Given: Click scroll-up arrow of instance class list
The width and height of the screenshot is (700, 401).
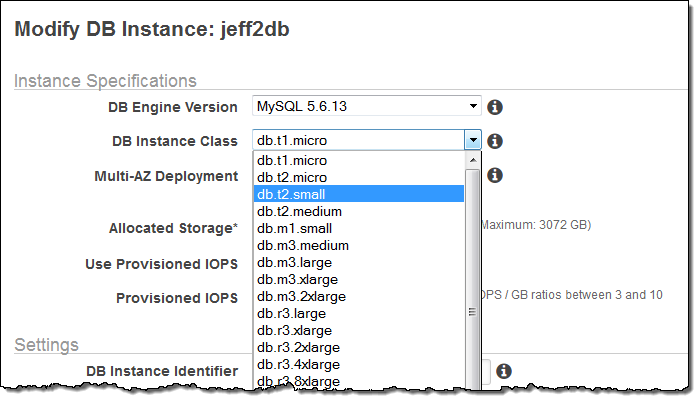Looking at the screenshot, I should tap(473, 160).
